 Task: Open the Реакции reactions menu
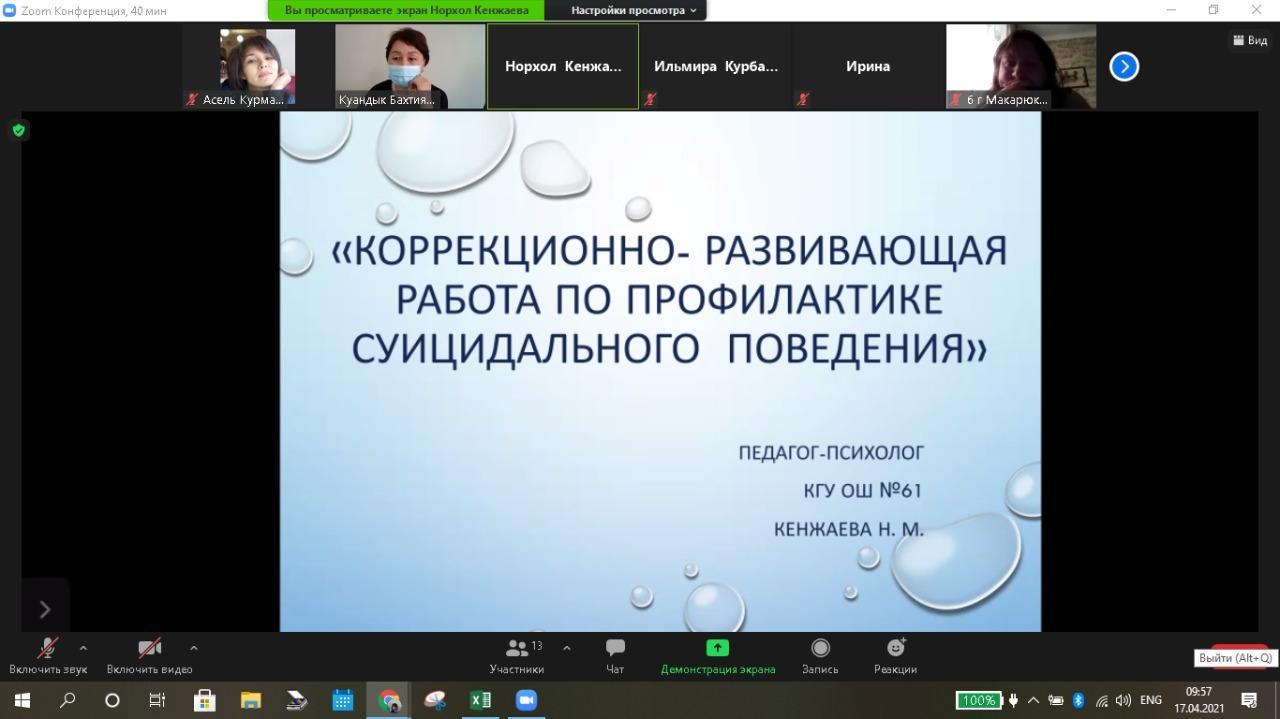point(895,648)
